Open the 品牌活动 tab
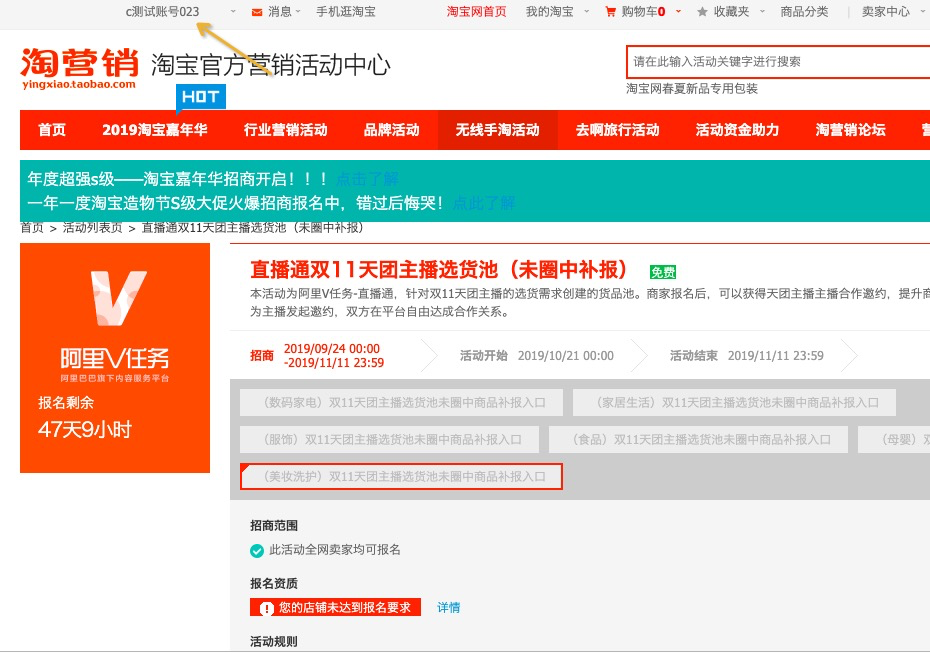The height and width of the screenshot is (654, 930). [x=391, y=130]
